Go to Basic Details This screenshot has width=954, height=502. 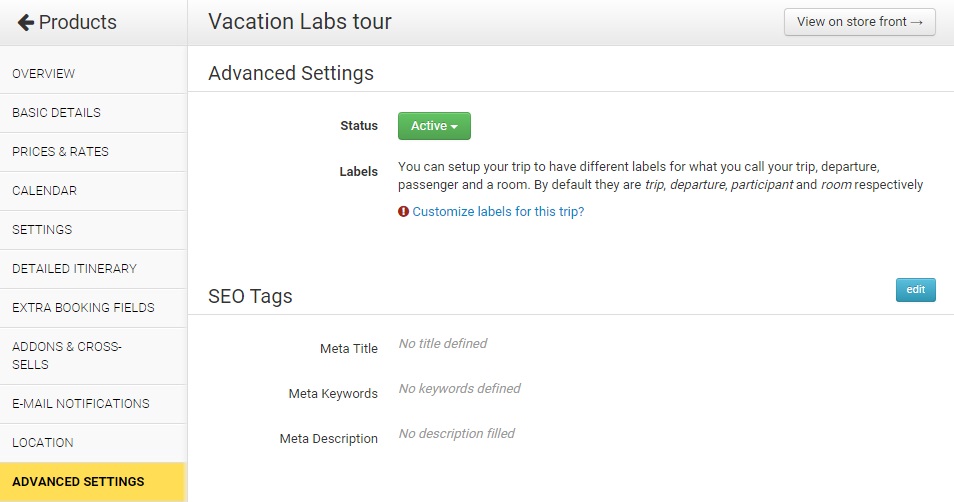click(x=56, y=113)
